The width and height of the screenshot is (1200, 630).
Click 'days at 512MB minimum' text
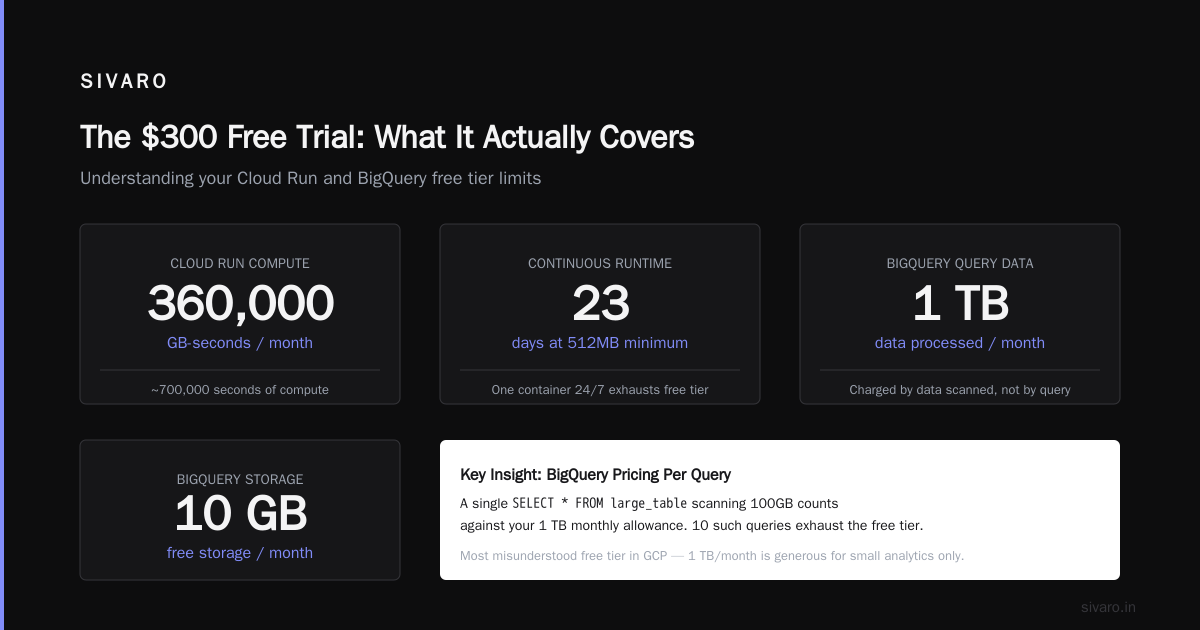(x=600, y=343)
